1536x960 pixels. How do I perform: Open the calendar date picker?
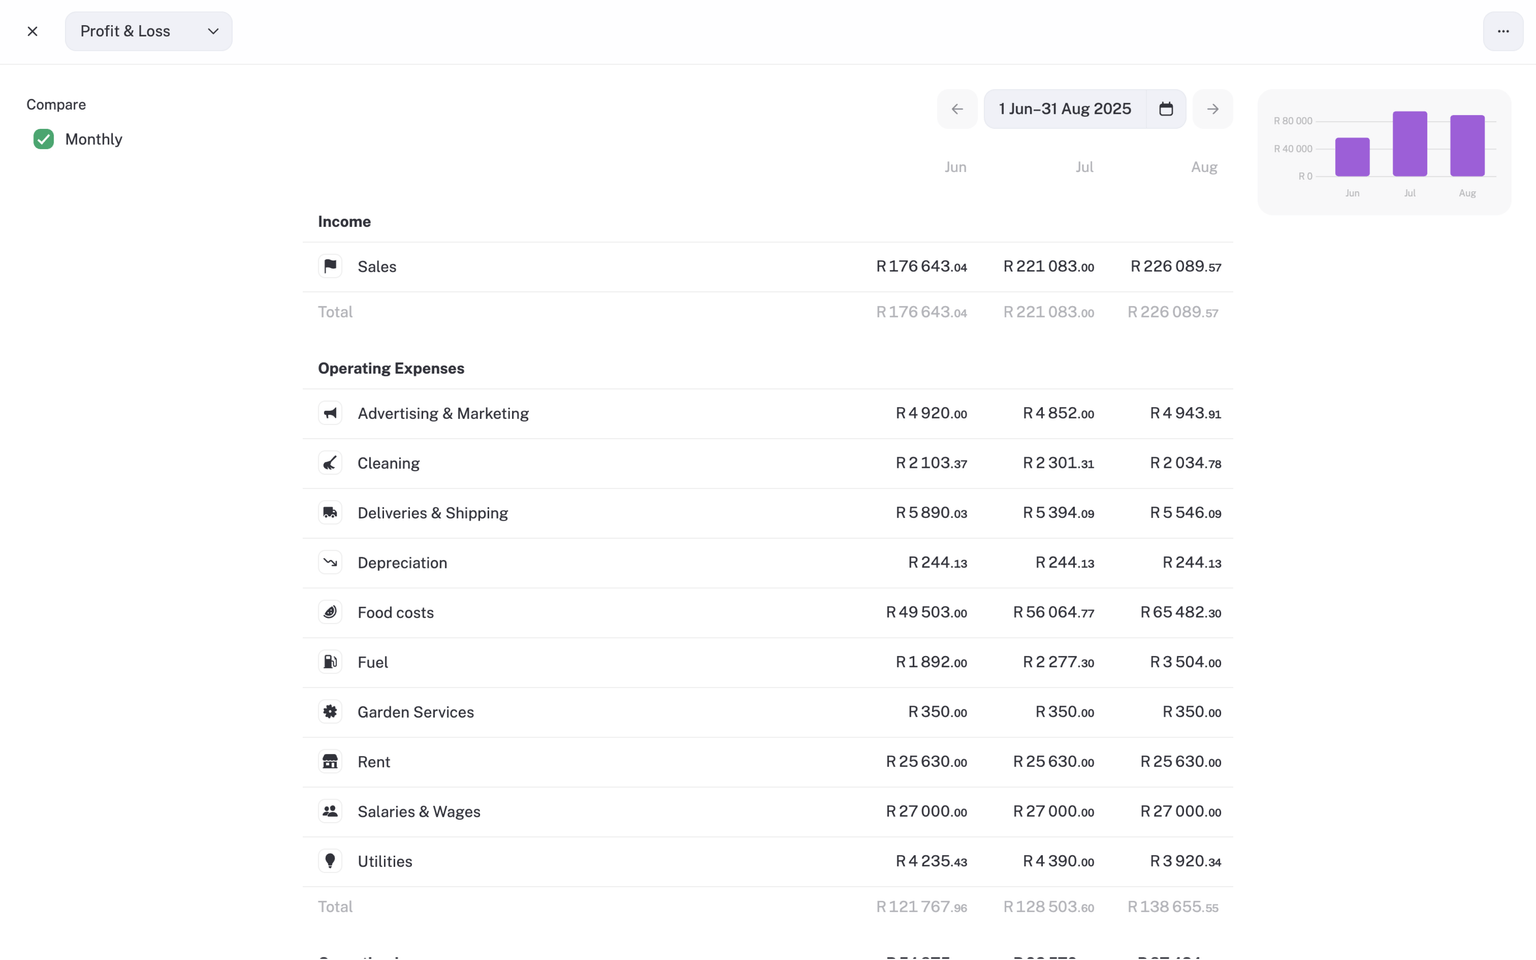click(x=1166, y=109)
